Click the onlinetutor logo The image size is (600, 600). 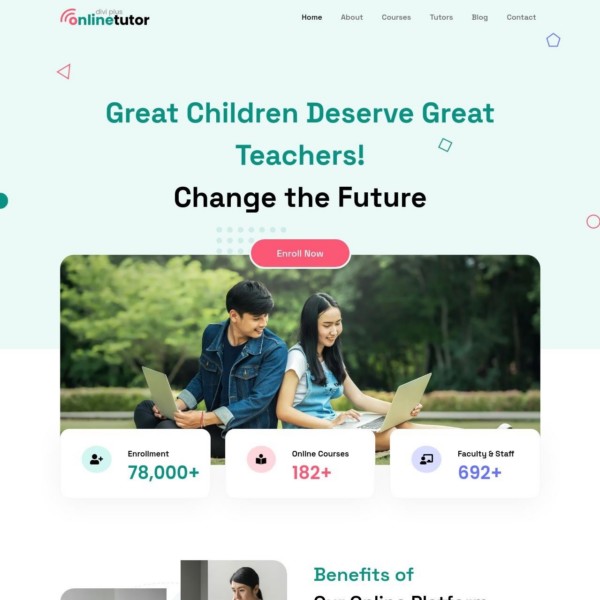pos(104,18)
